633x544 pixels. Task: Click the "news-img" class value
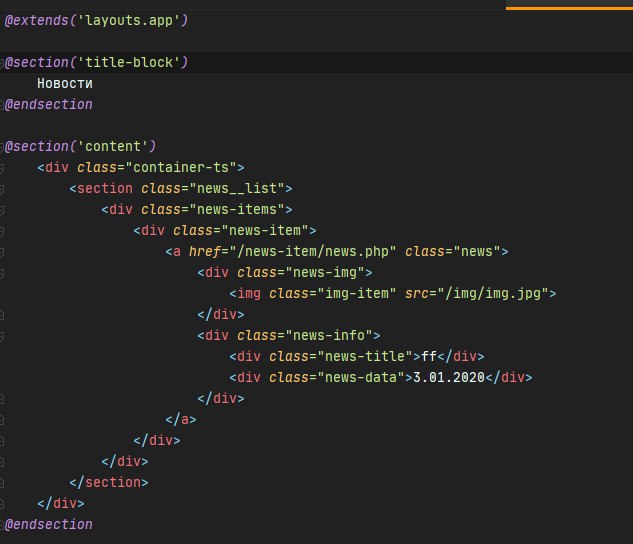(x=325, y=272)
